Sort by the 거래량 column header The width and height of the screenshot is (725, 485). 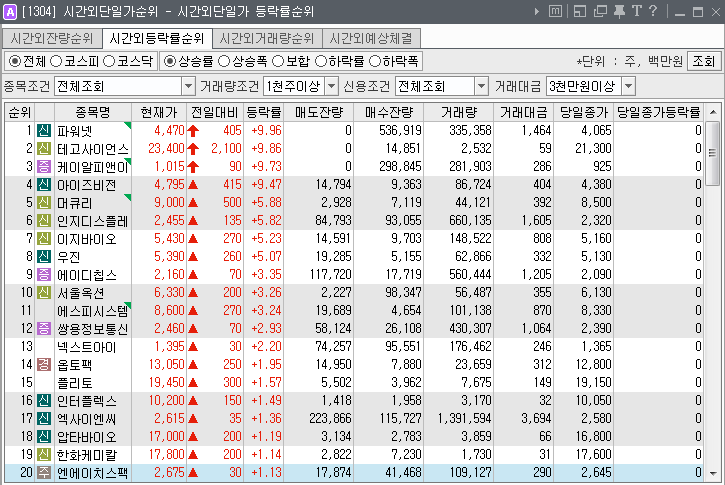click(459, 112)
